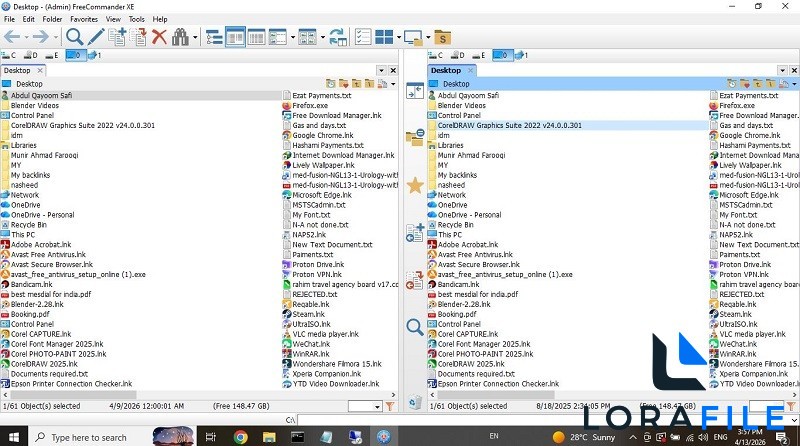
Task: Click the binoculars find icon
Action: pyautogui.click(x=180, y=37)
